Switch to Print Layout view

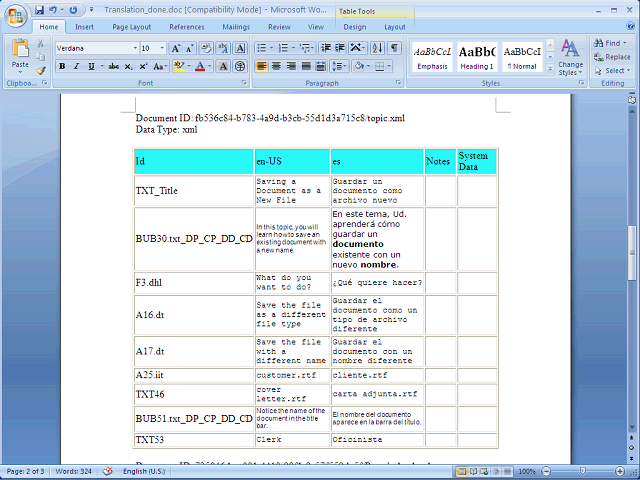click(462, 471)
